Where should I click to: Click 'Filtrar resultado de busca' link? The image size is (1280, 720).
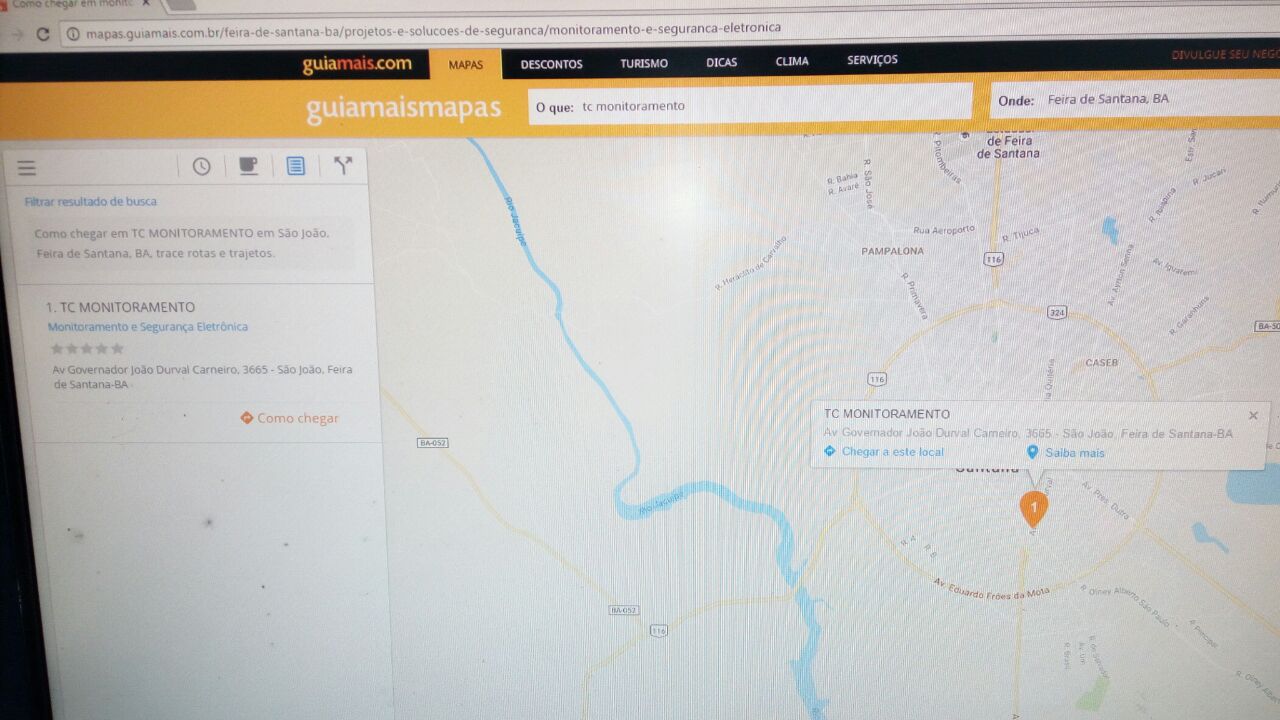click(91, 202)
